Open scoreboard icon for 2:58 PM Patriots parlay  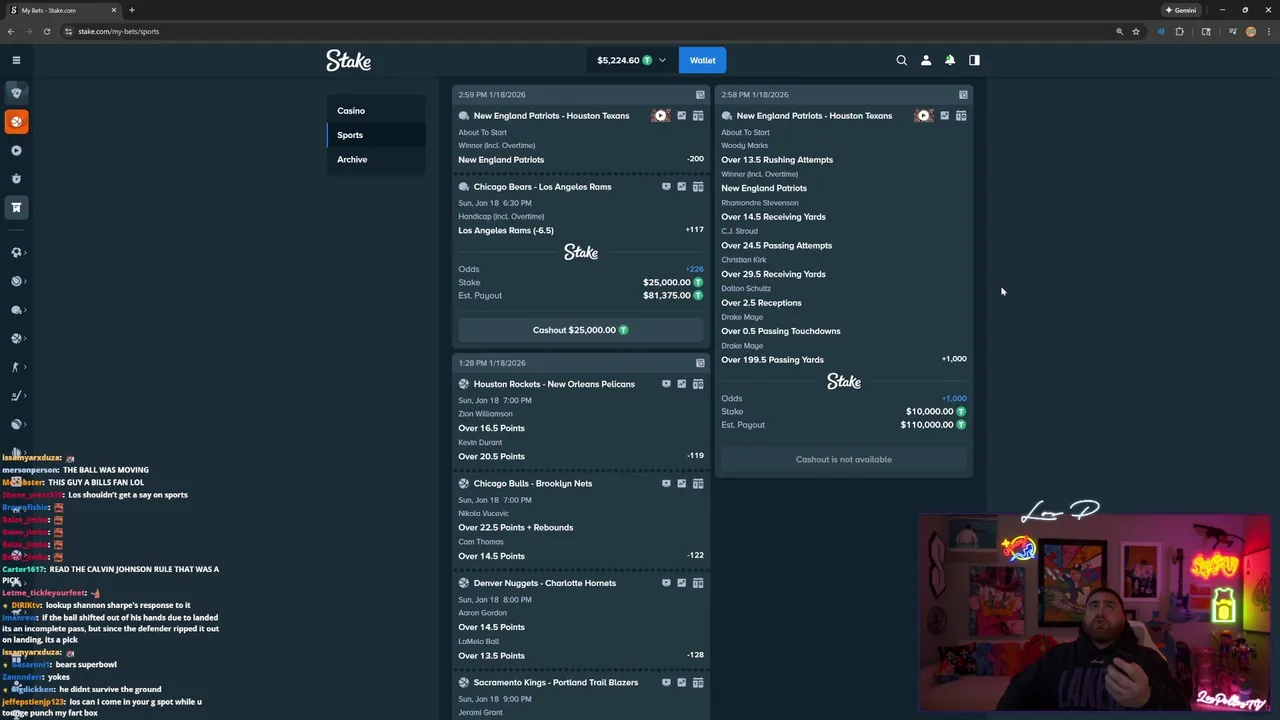(x=961, y=116)
